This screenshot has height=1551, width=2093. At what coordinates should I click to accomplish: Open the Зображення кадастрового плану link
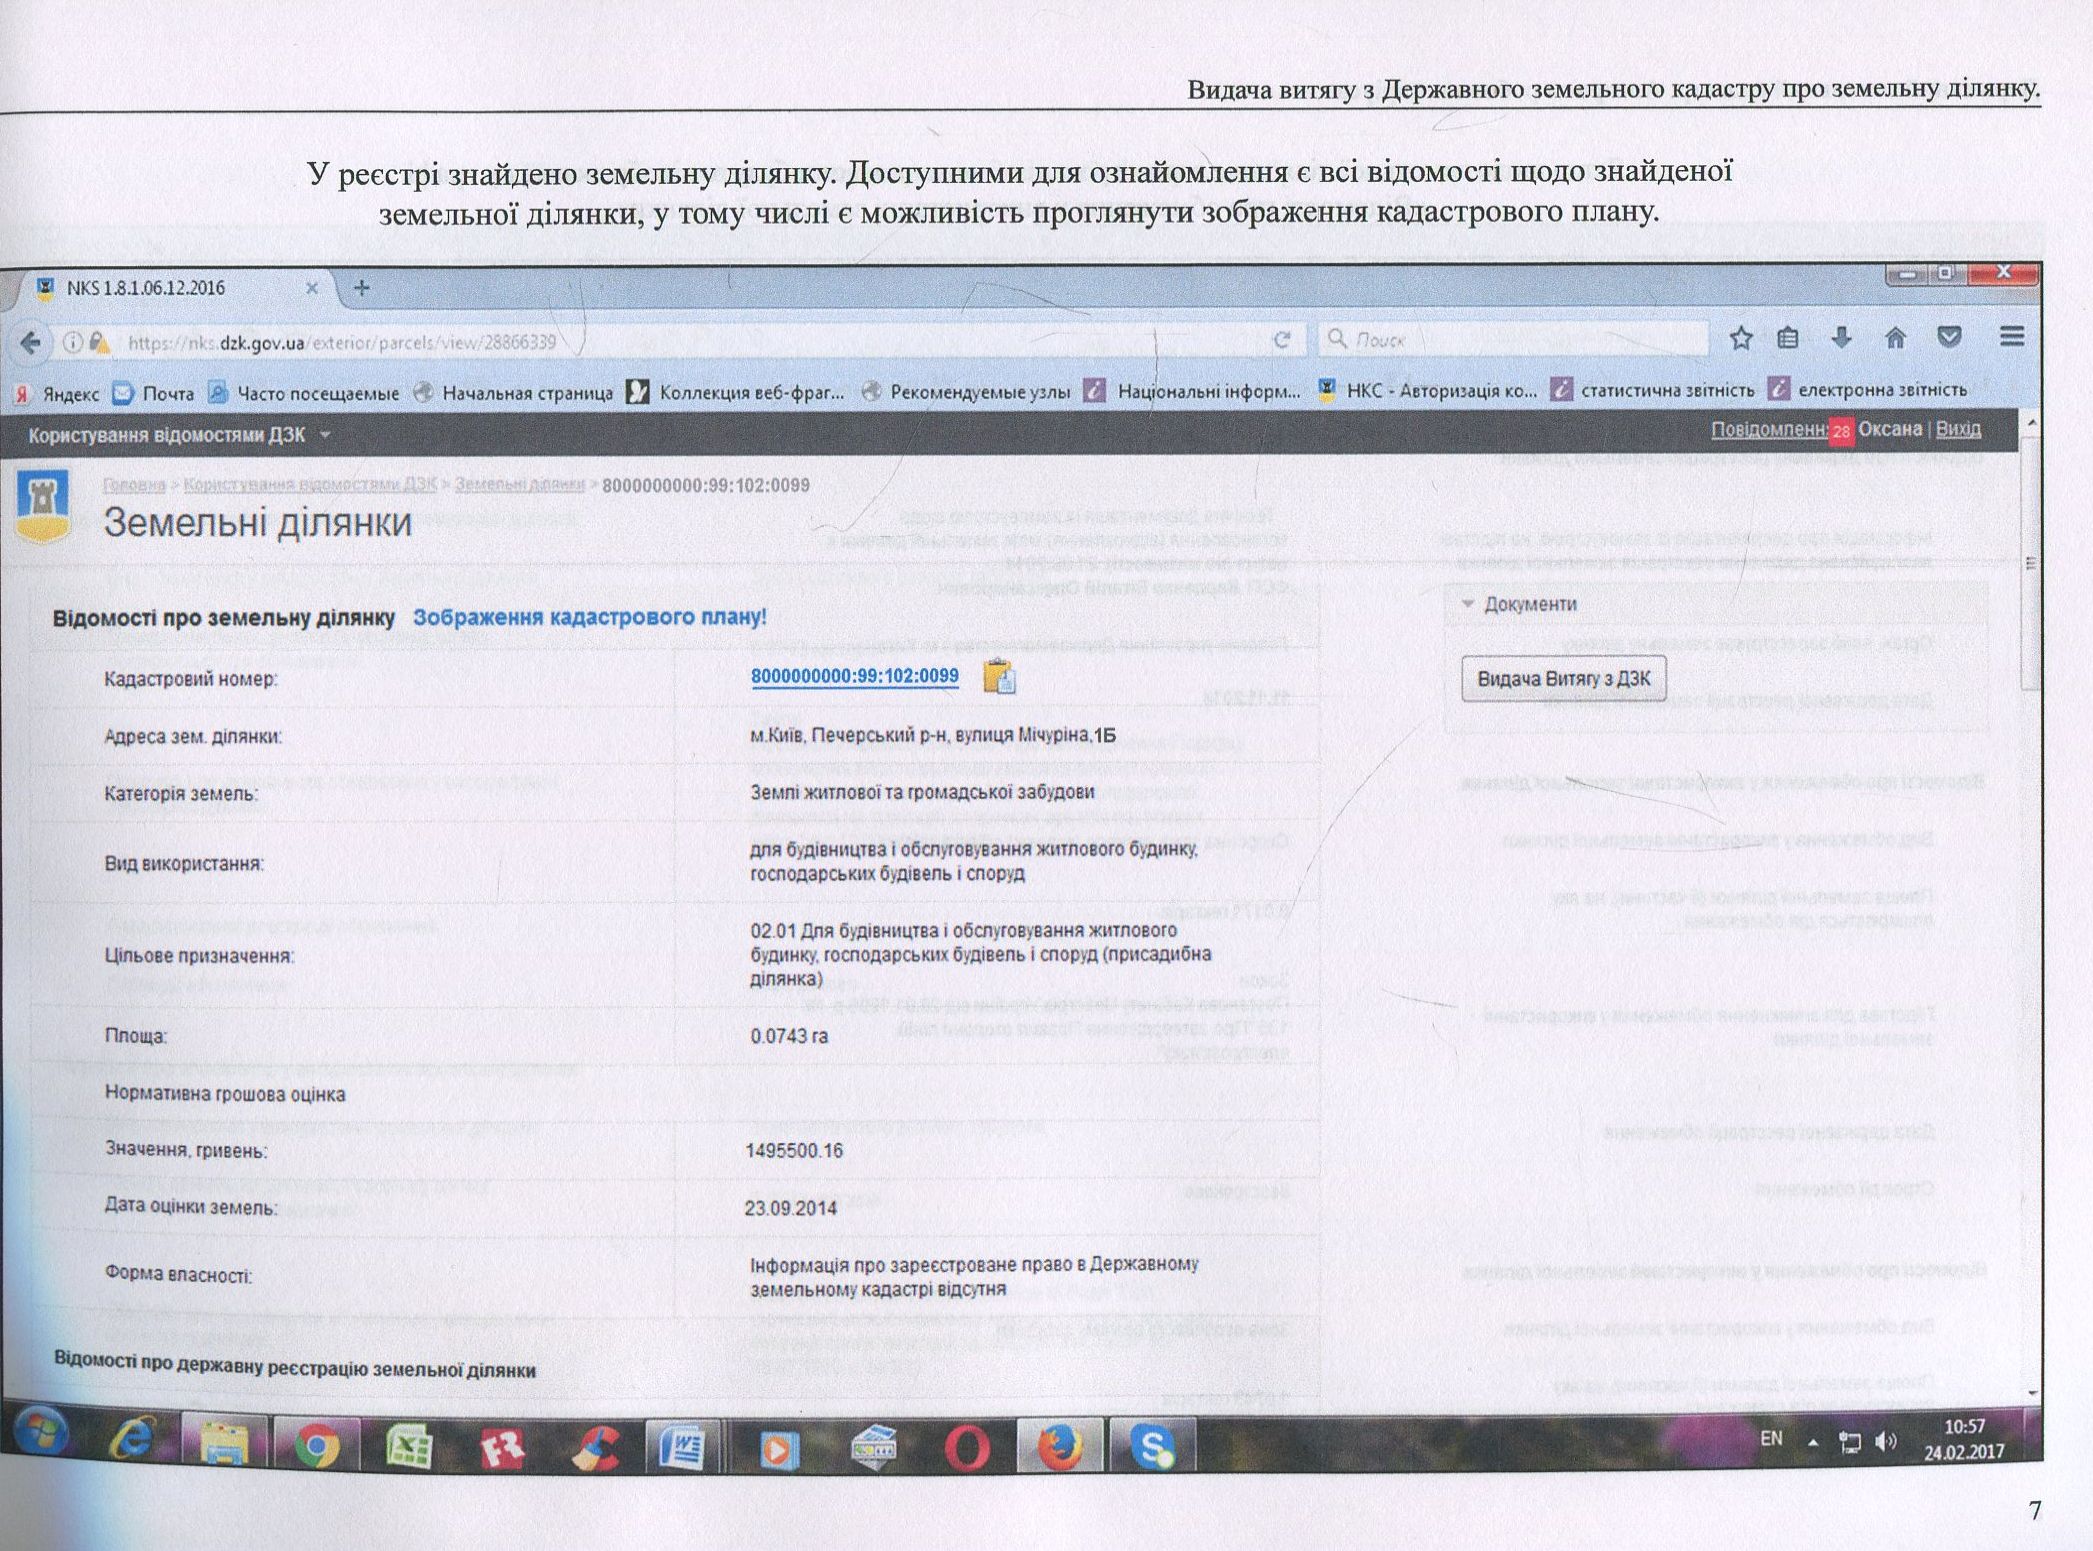pos(590,617)
